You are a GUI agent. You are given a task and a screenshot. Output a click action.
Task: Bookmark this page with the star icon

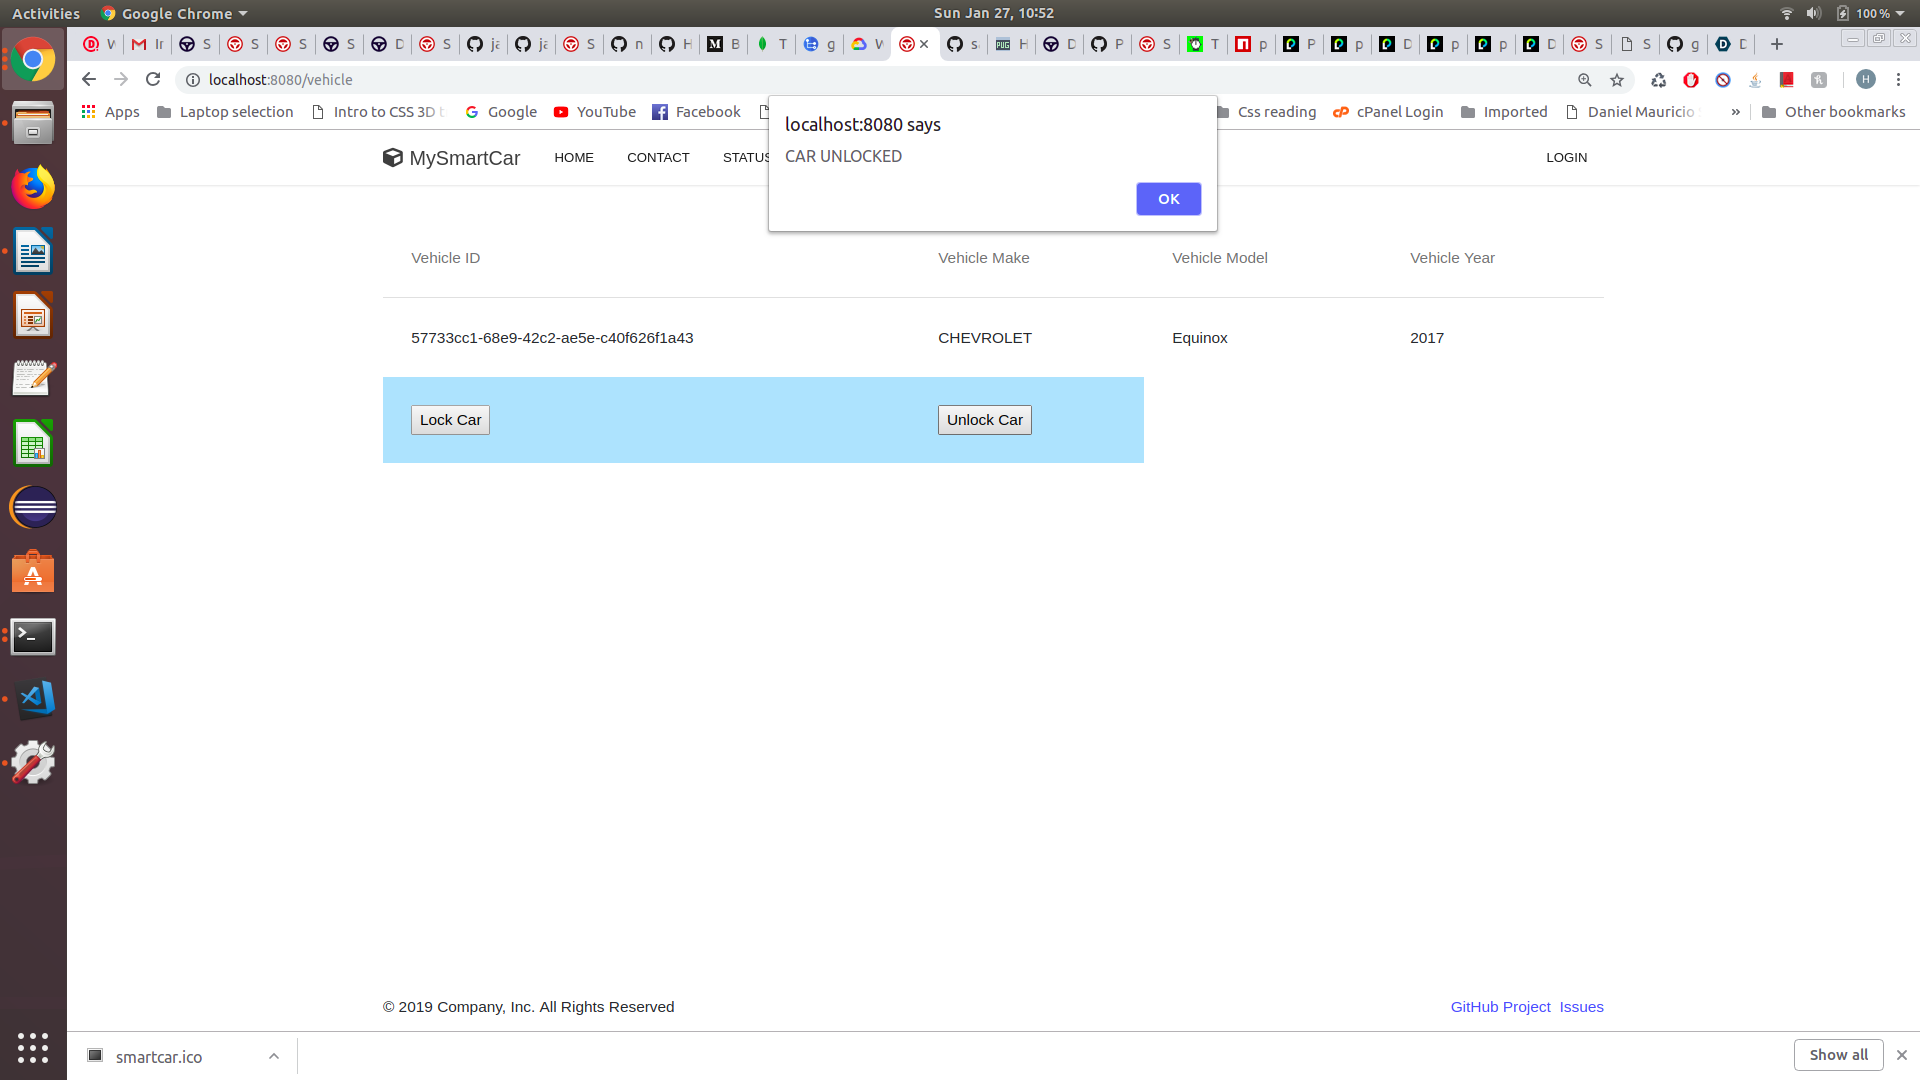(1617, 80)
